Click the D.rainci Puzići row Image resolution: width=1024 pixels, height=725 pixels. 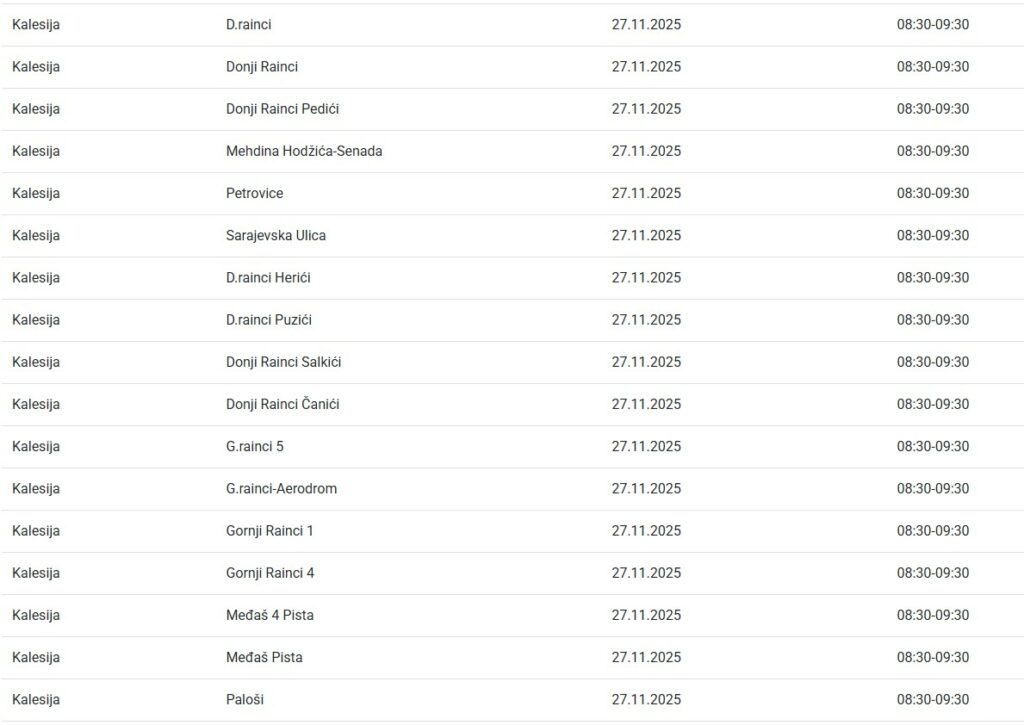(x=268, y=320)
